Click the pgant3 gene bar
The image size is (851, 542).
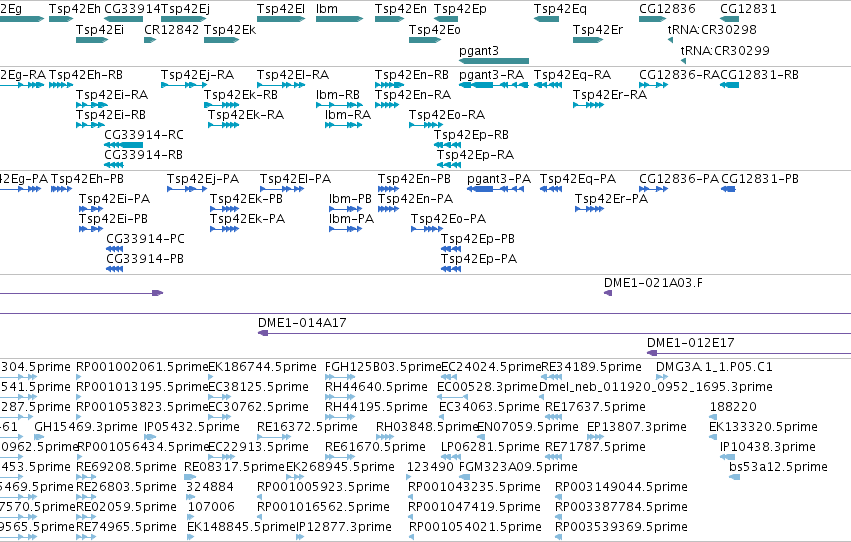click(x=494, y=61)
